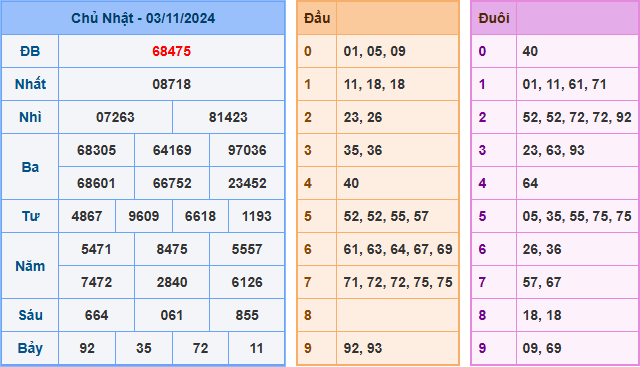Click Đầu values '11, 18, 18'

pos(374,85)
